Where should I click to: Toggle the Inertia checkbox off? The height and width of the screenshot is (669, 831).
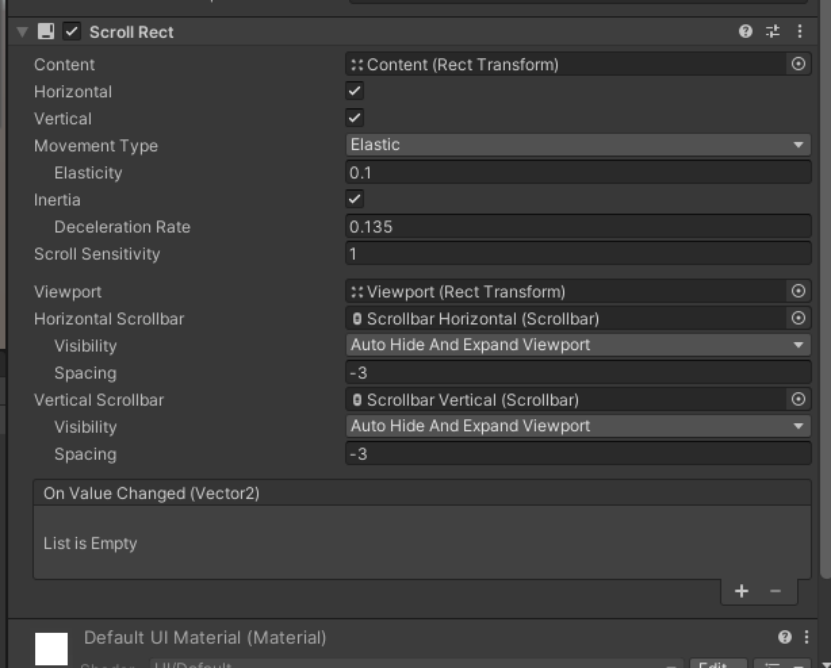click(354, 199)
